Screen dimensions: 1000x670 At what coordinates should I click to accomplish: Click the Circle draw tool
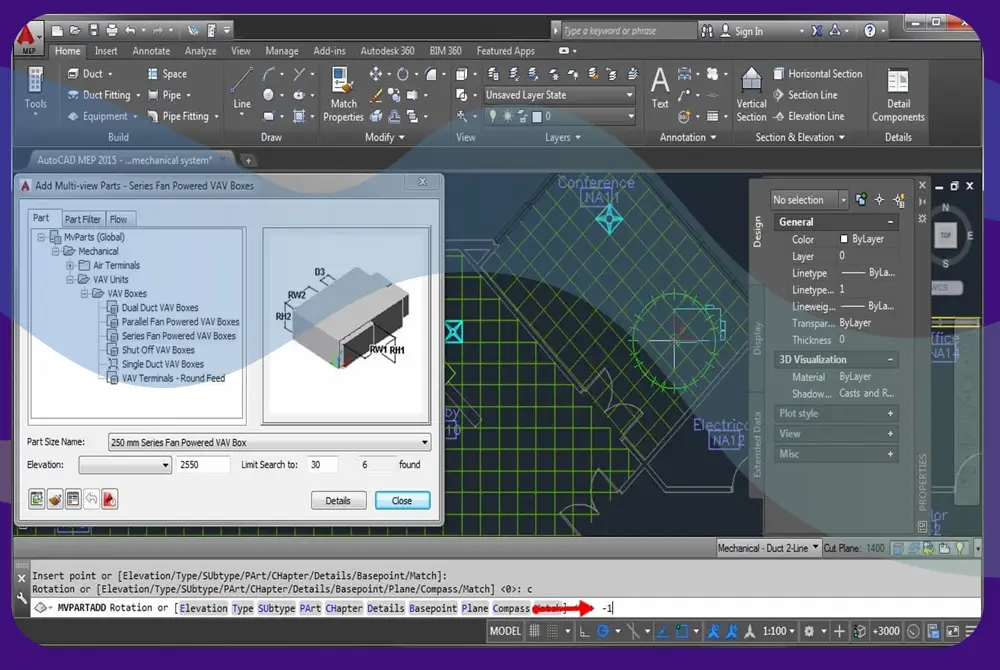[x=268, y=95]
